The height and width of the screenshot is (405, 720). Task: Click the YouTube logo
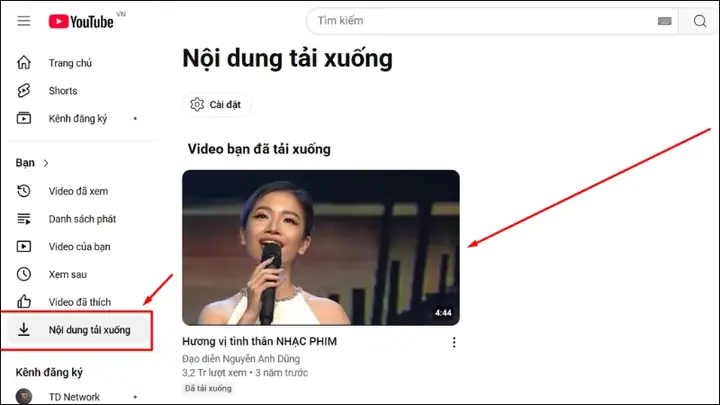tap(81, 22)
